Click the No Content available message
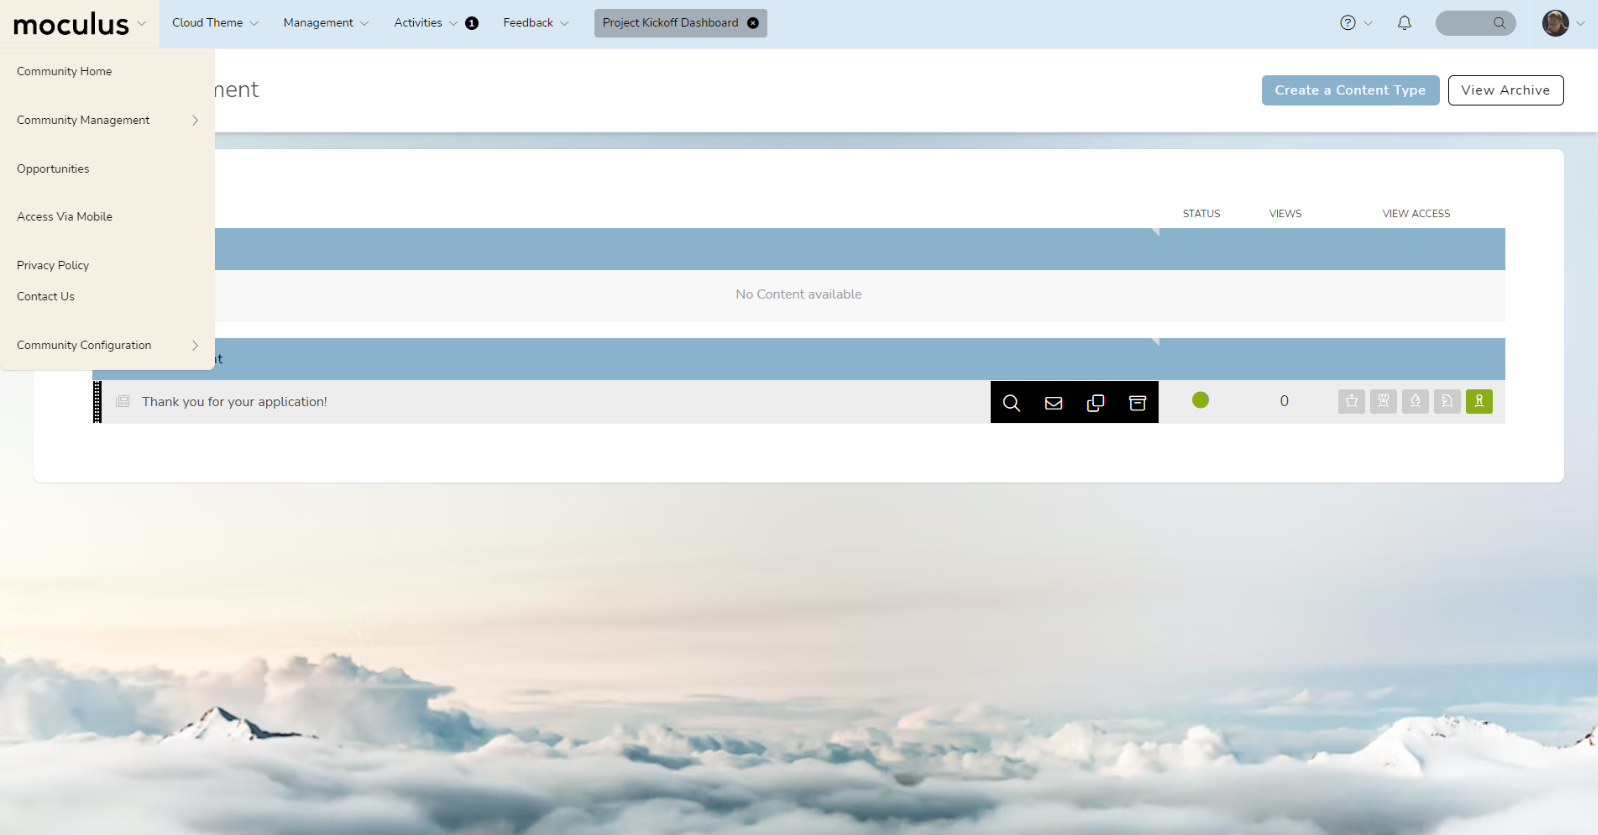This screenshot has height=835, width=1598. click(798, 294)
